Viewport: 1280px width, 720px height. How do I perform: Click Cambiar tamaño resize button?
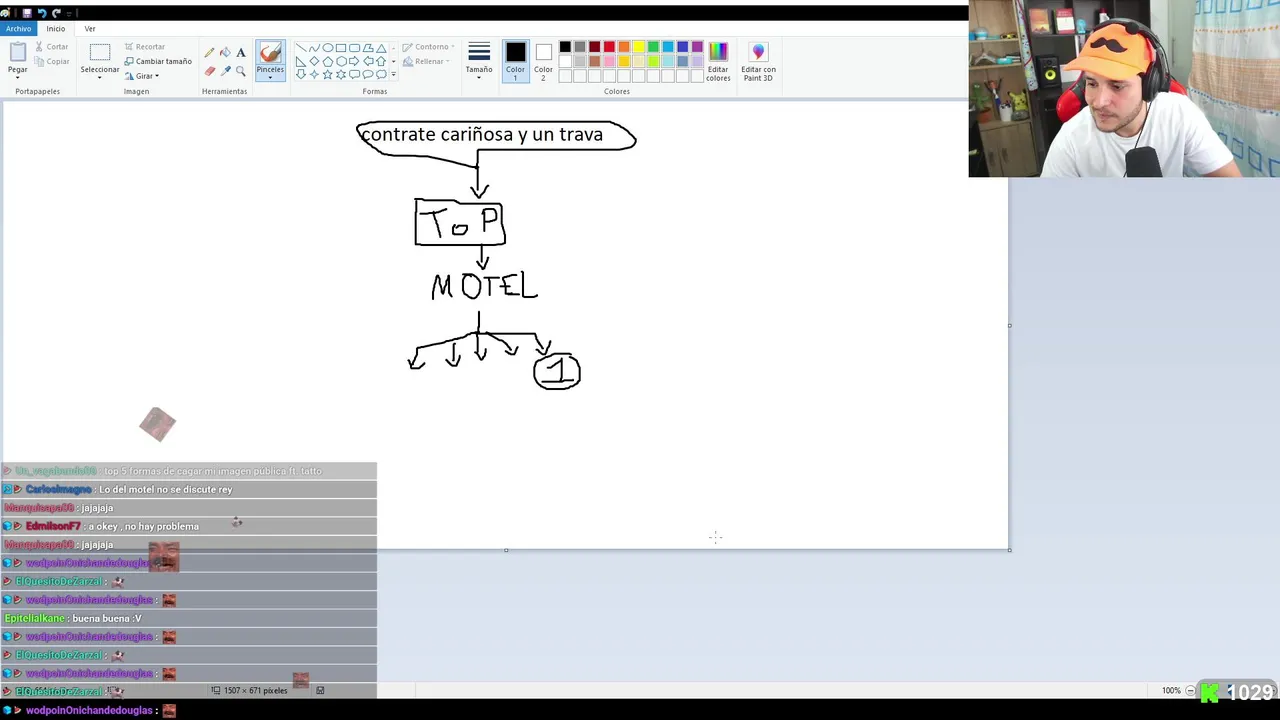158,62
